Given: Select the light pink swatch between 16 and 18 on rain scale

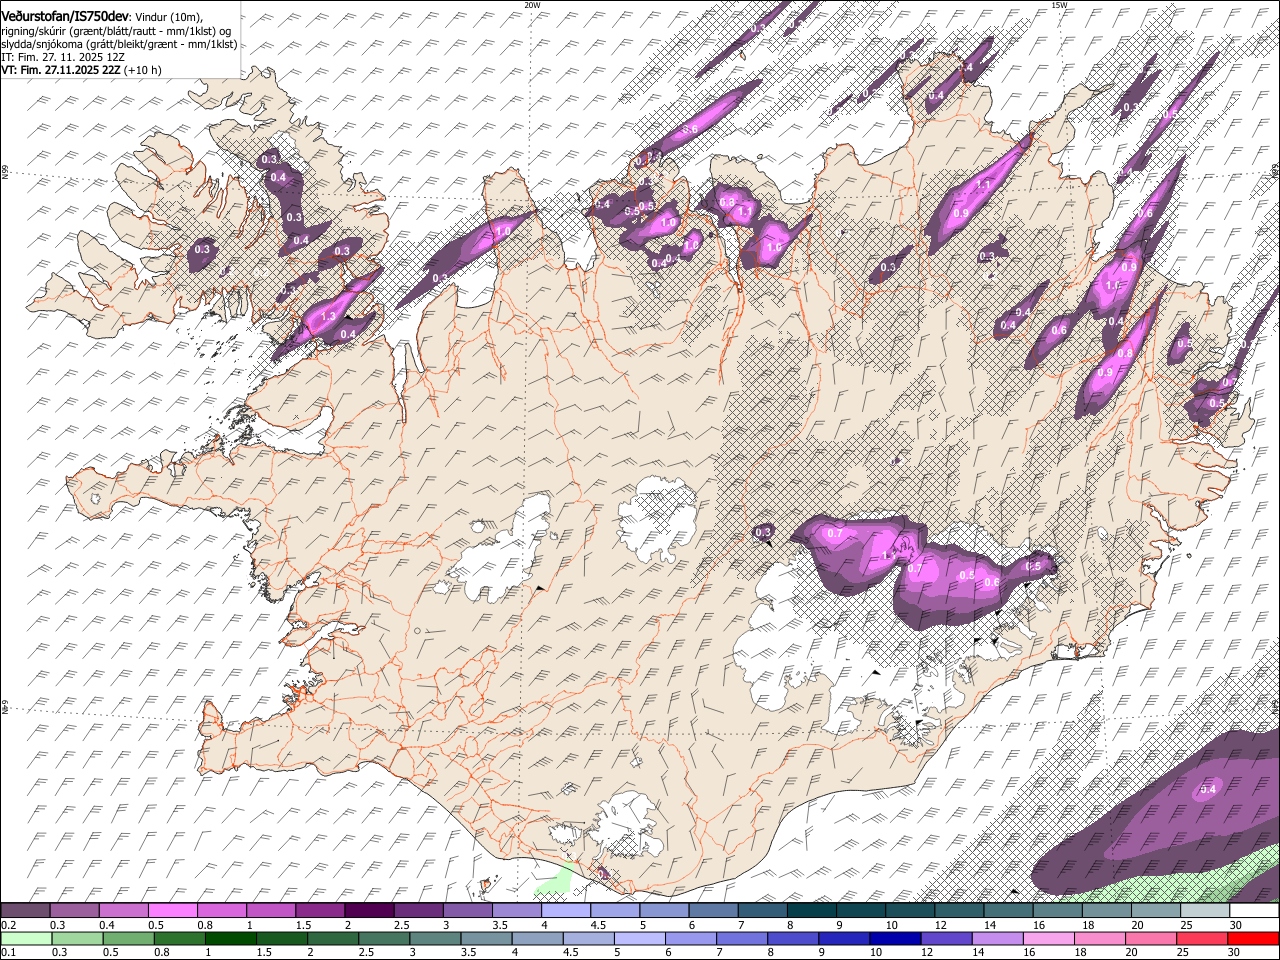Looking at the screenshot, I should [1050, 939].
